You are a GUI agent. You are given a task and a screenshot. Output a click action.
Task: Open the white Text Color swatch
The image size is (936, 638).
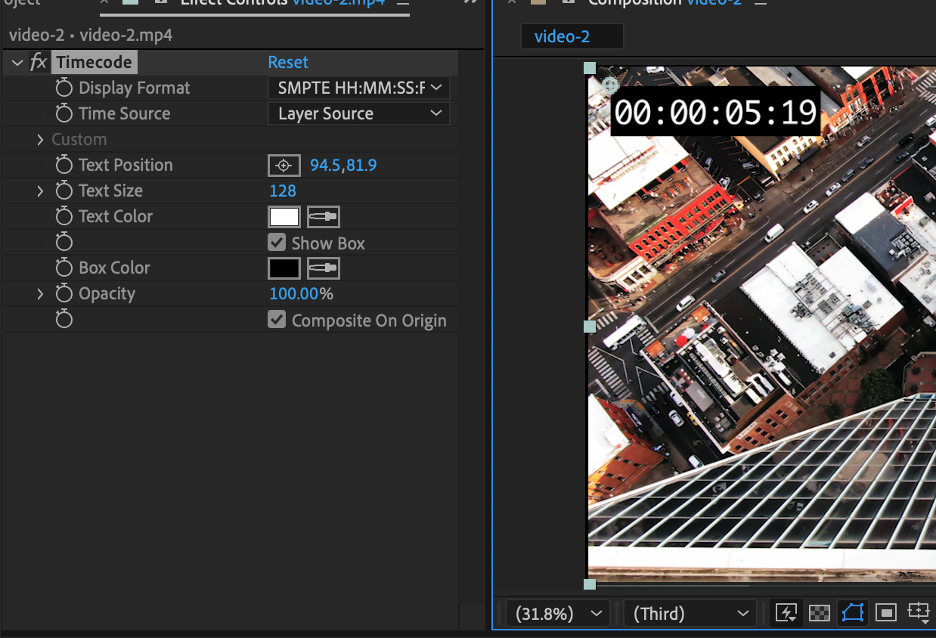[284, 217]
